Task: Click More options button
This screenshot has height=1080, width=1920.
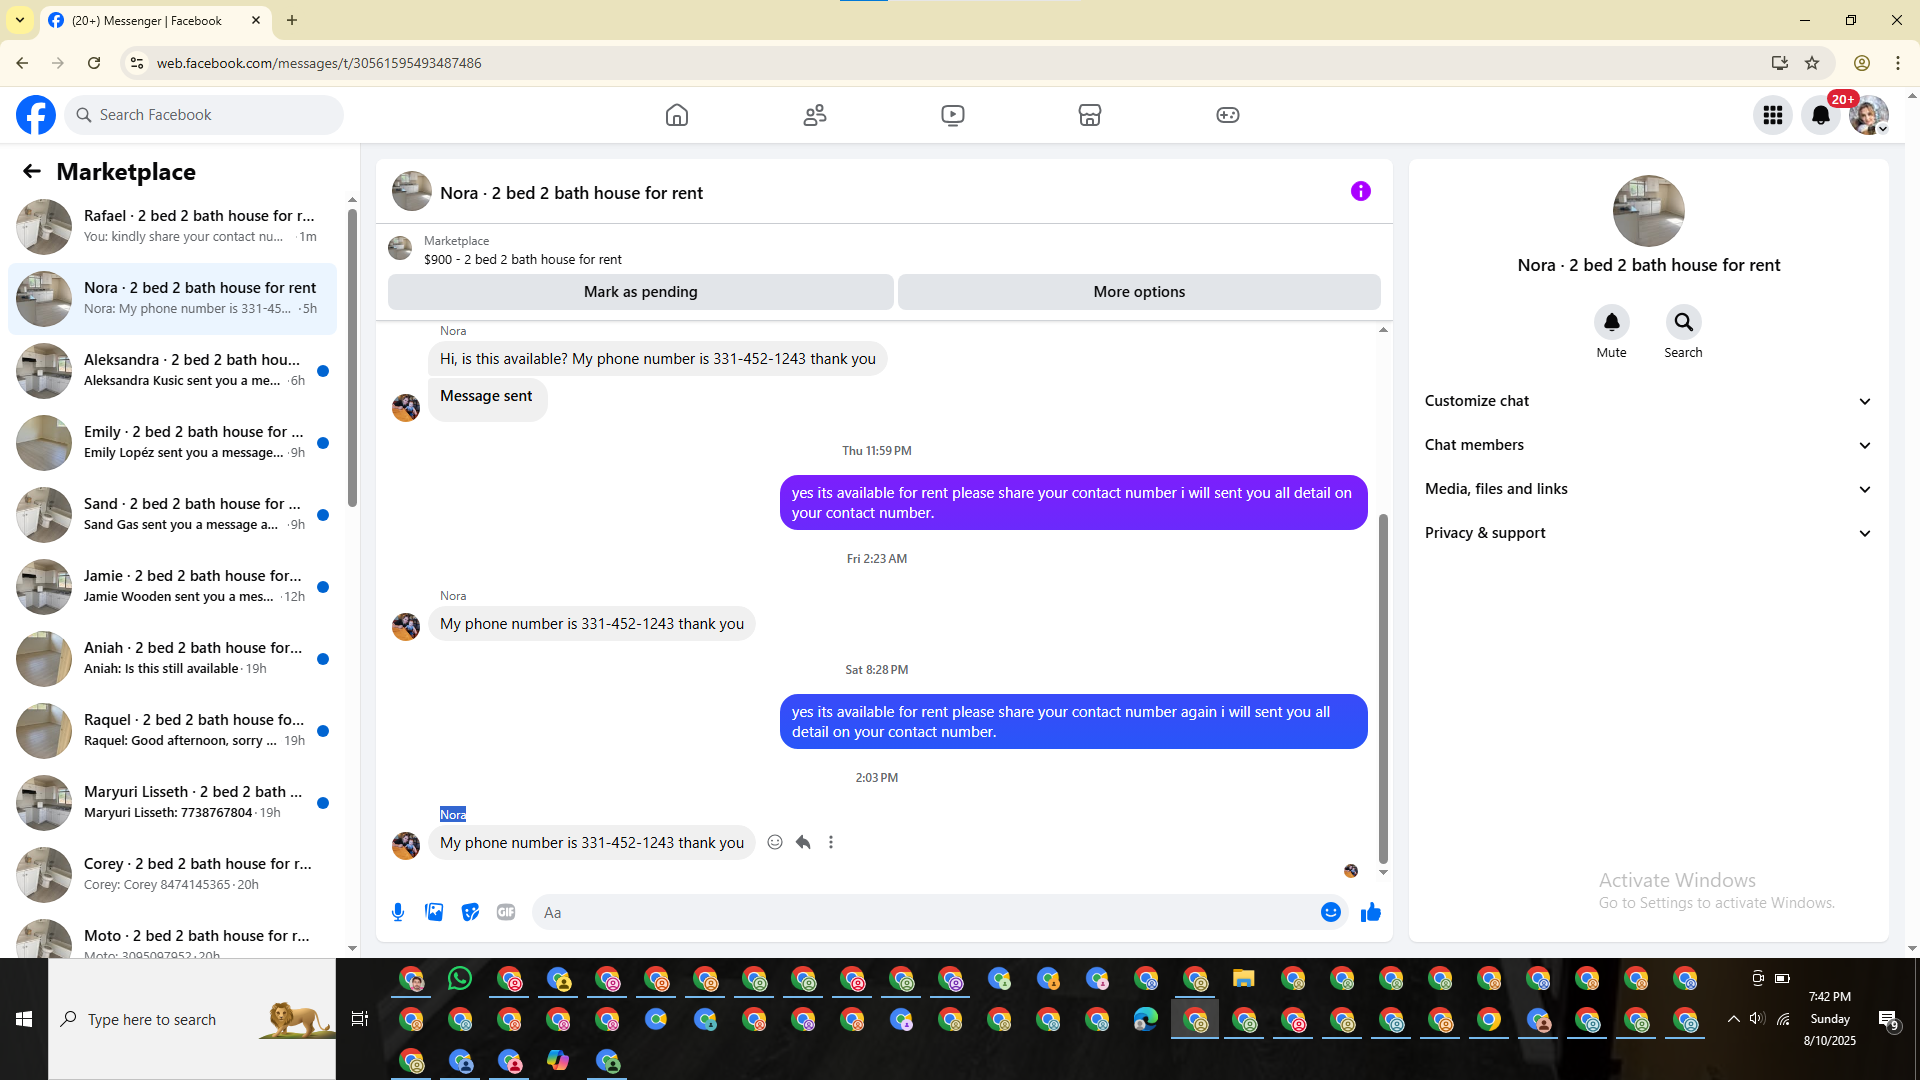Action: [x=1139, y=292]
